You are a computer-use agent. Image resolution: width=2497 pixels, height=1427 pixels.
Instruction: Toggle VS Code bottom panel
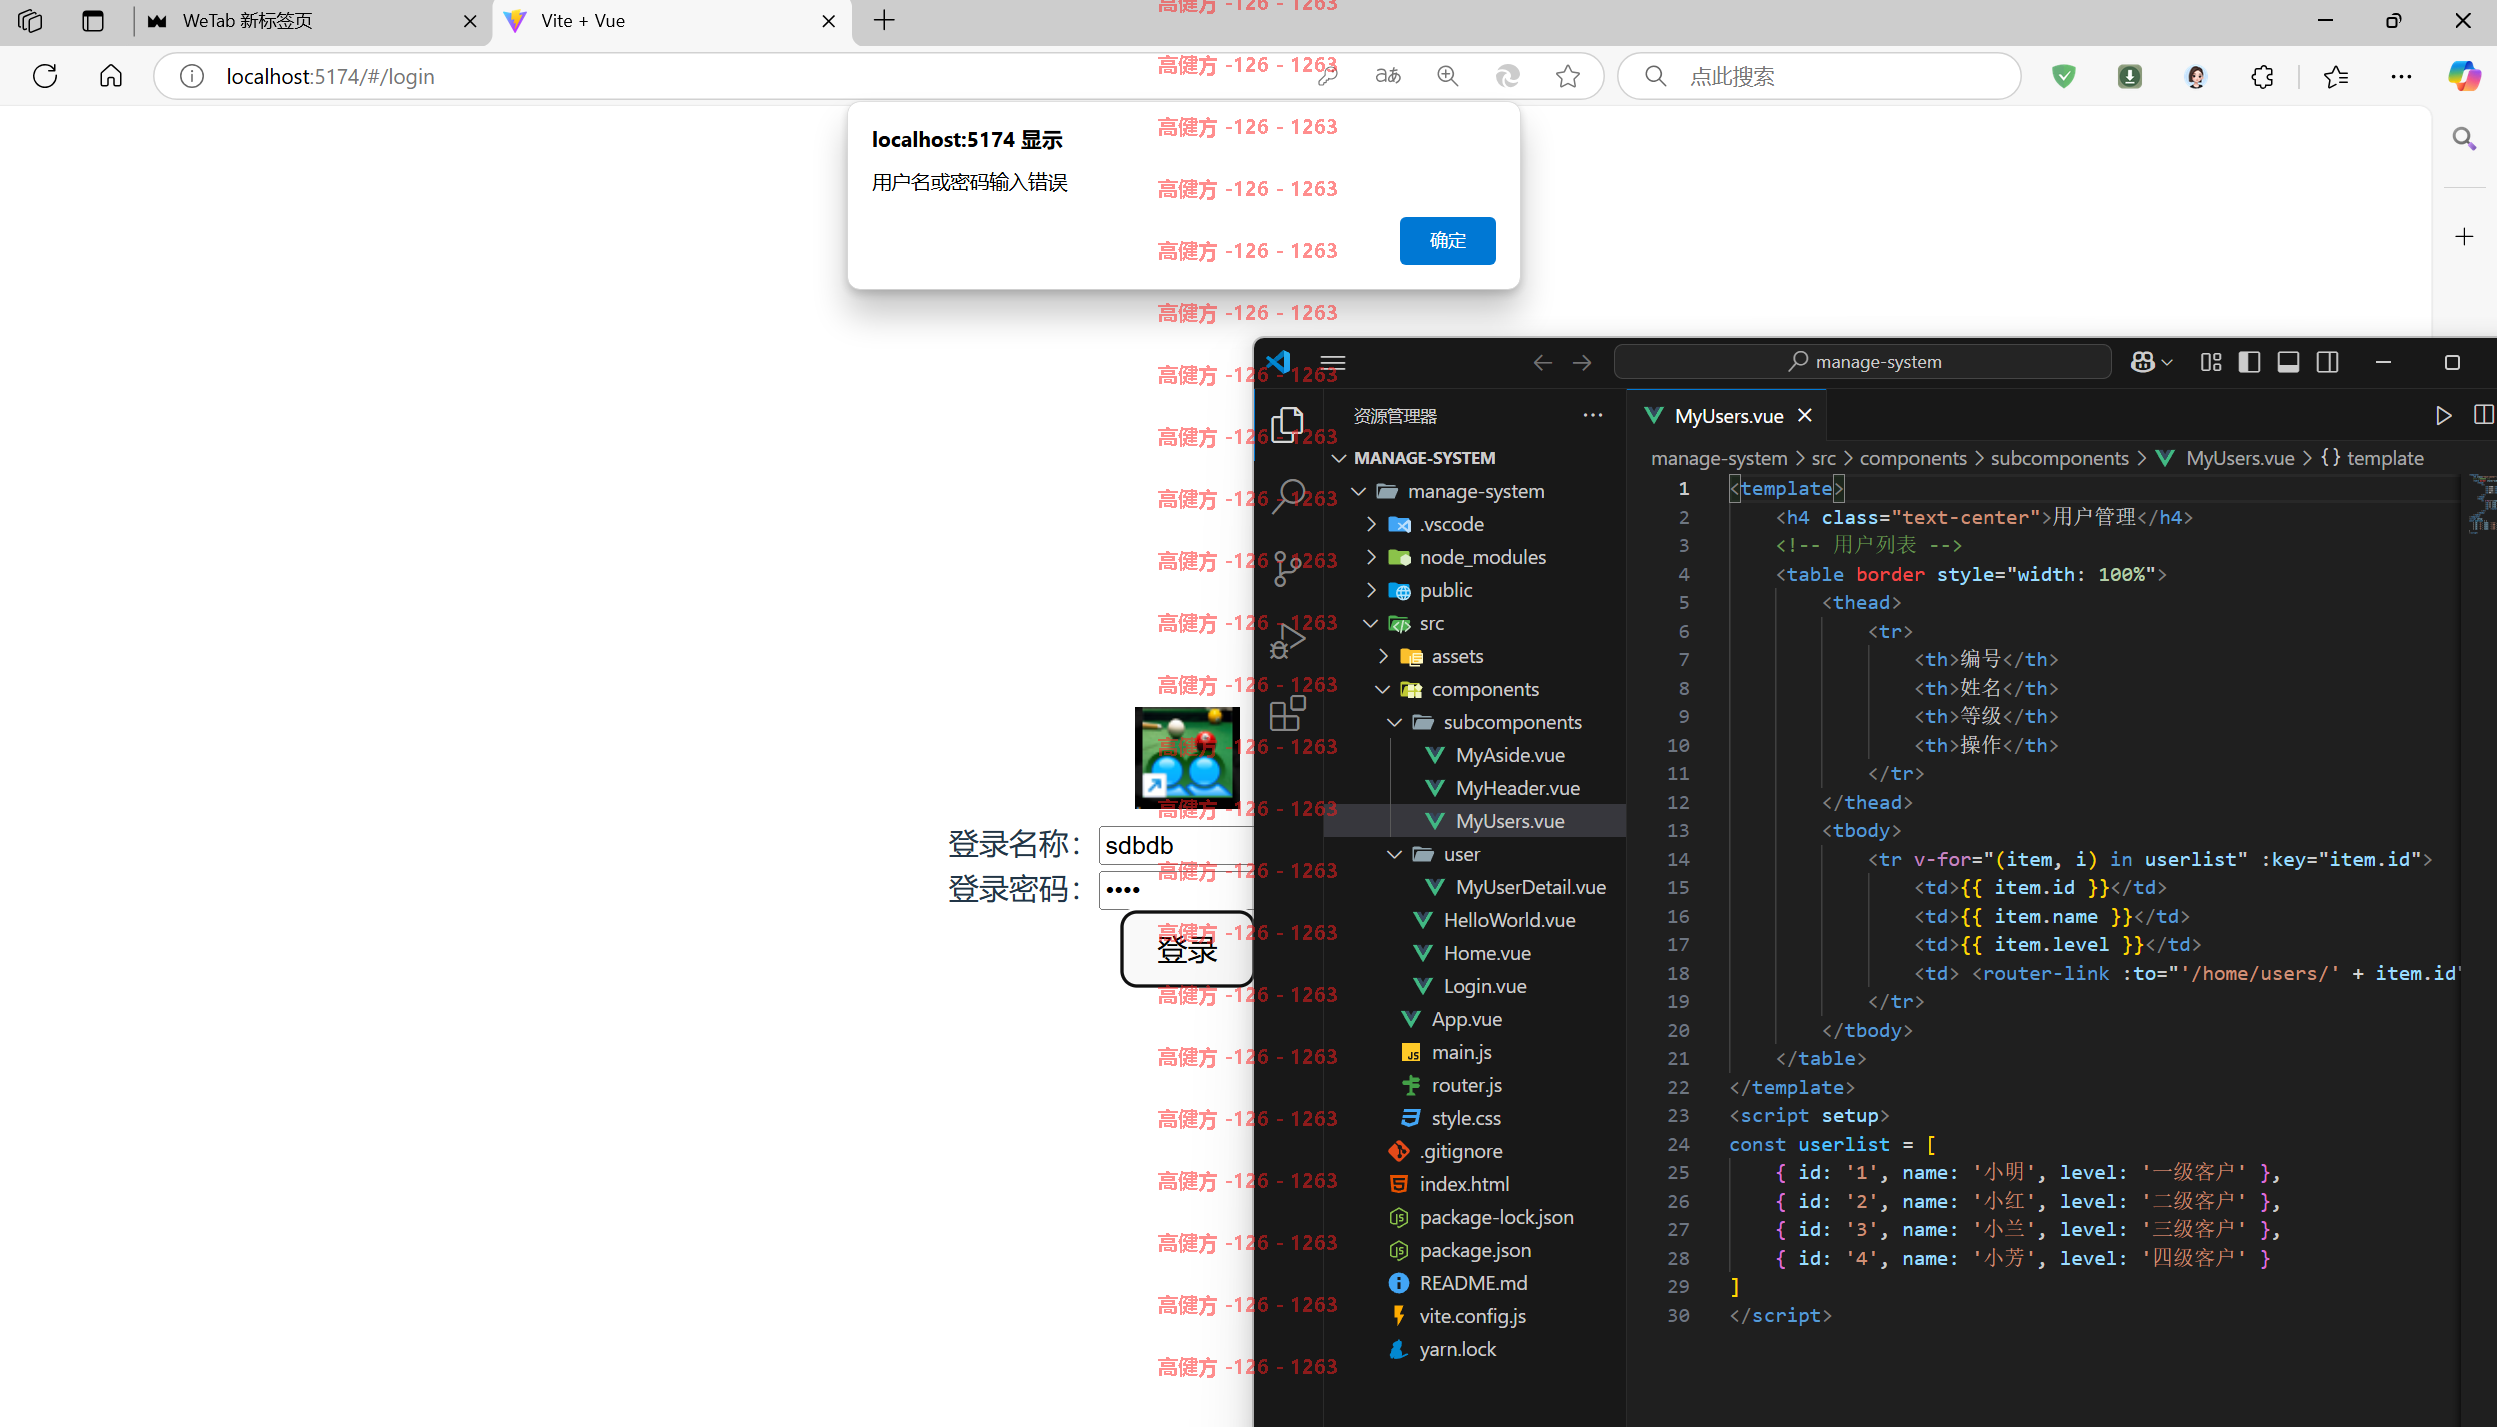(x=2288, y=362)
